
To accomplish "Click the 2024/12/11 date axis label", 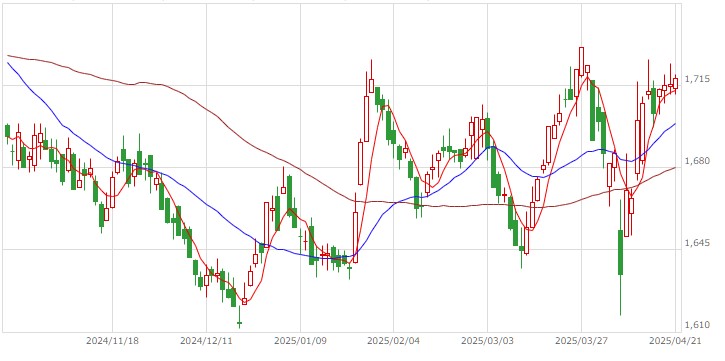I will (206, 341).
